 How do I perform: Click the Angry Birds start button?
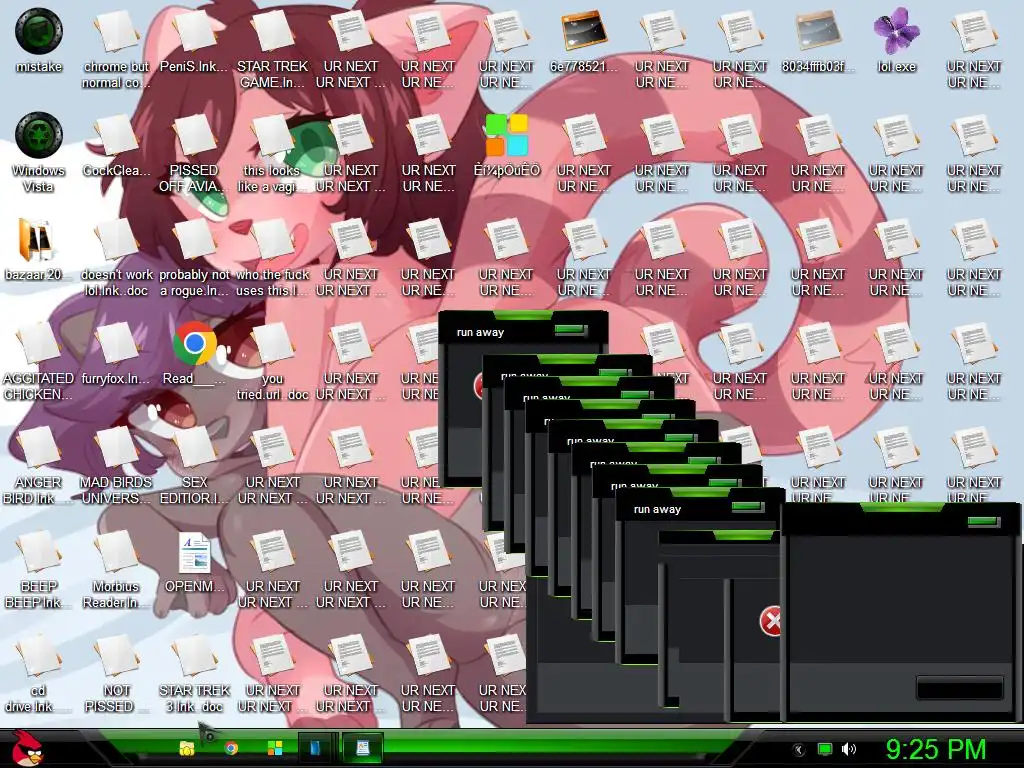[x=27, y=748]
